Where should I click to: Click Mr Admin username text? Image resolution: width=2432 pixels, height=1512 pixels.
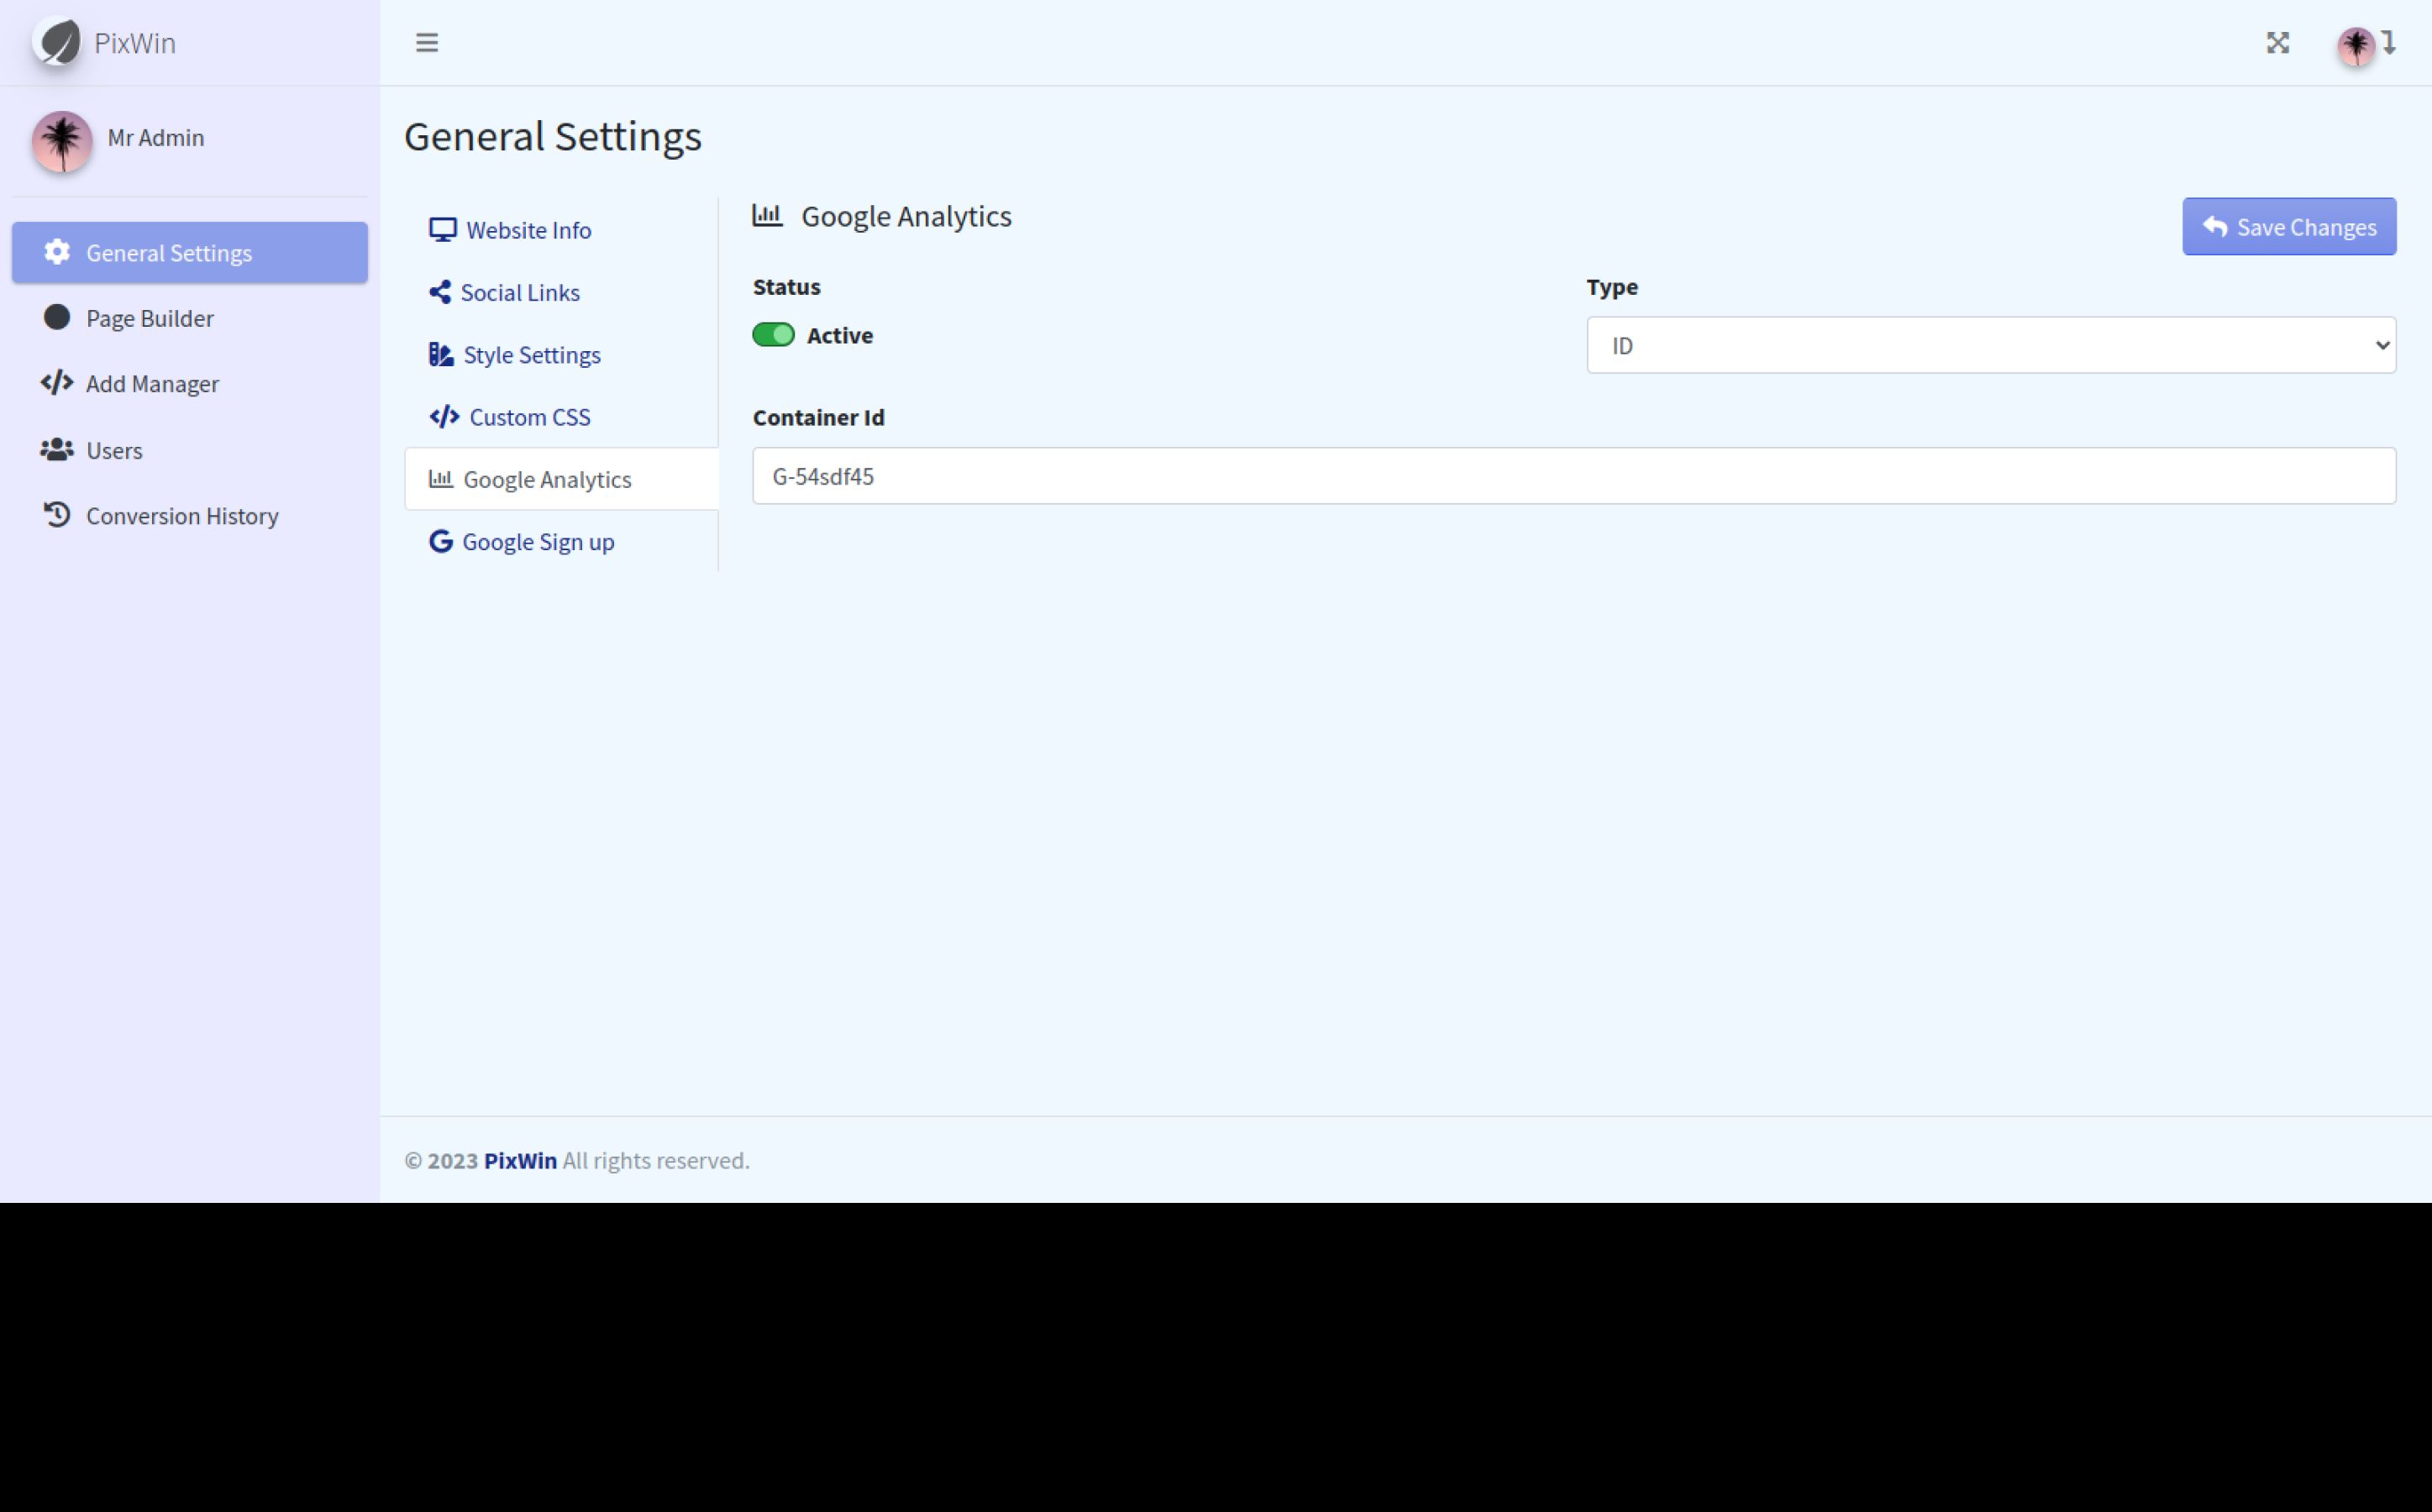pyautogui.click(x=156, y=138)
